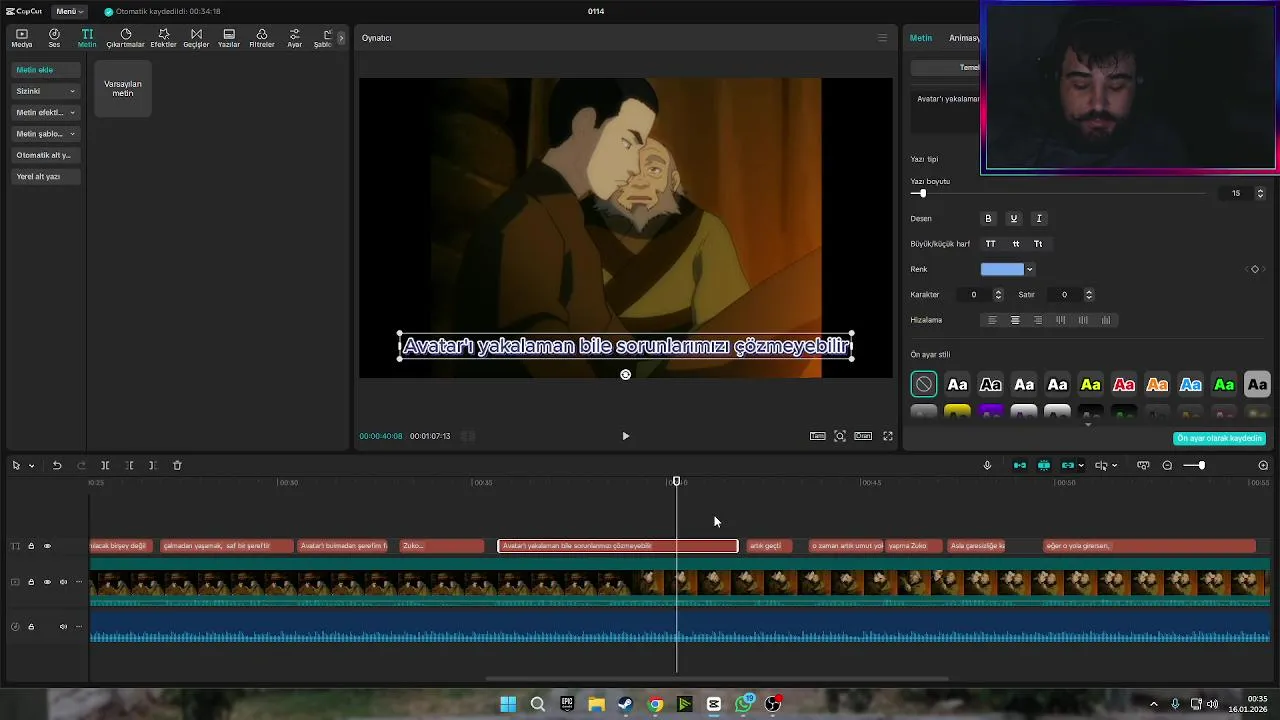Viewport: 1280px width, 720px height.
Task: Click the subtitle rotate handle in preview
Action: pyautogui.click(x=626, y=374)
